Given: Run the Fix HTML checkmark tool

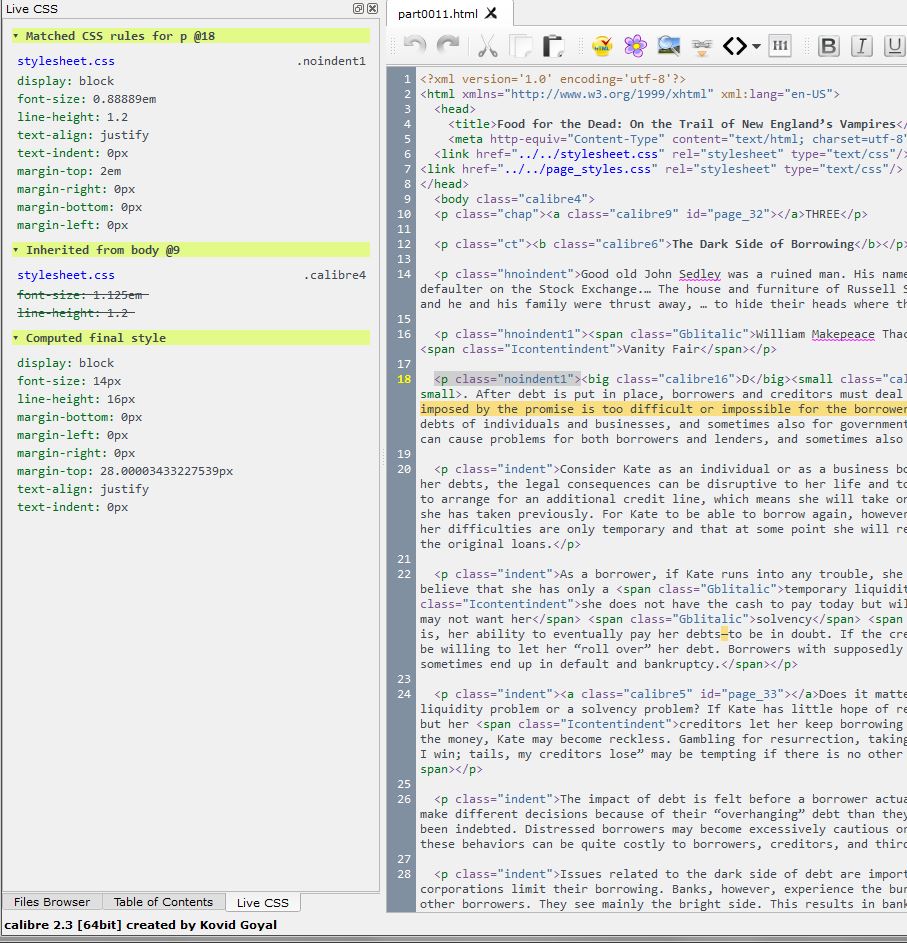Looking at the screenshot, I should (x=602, y=46).
